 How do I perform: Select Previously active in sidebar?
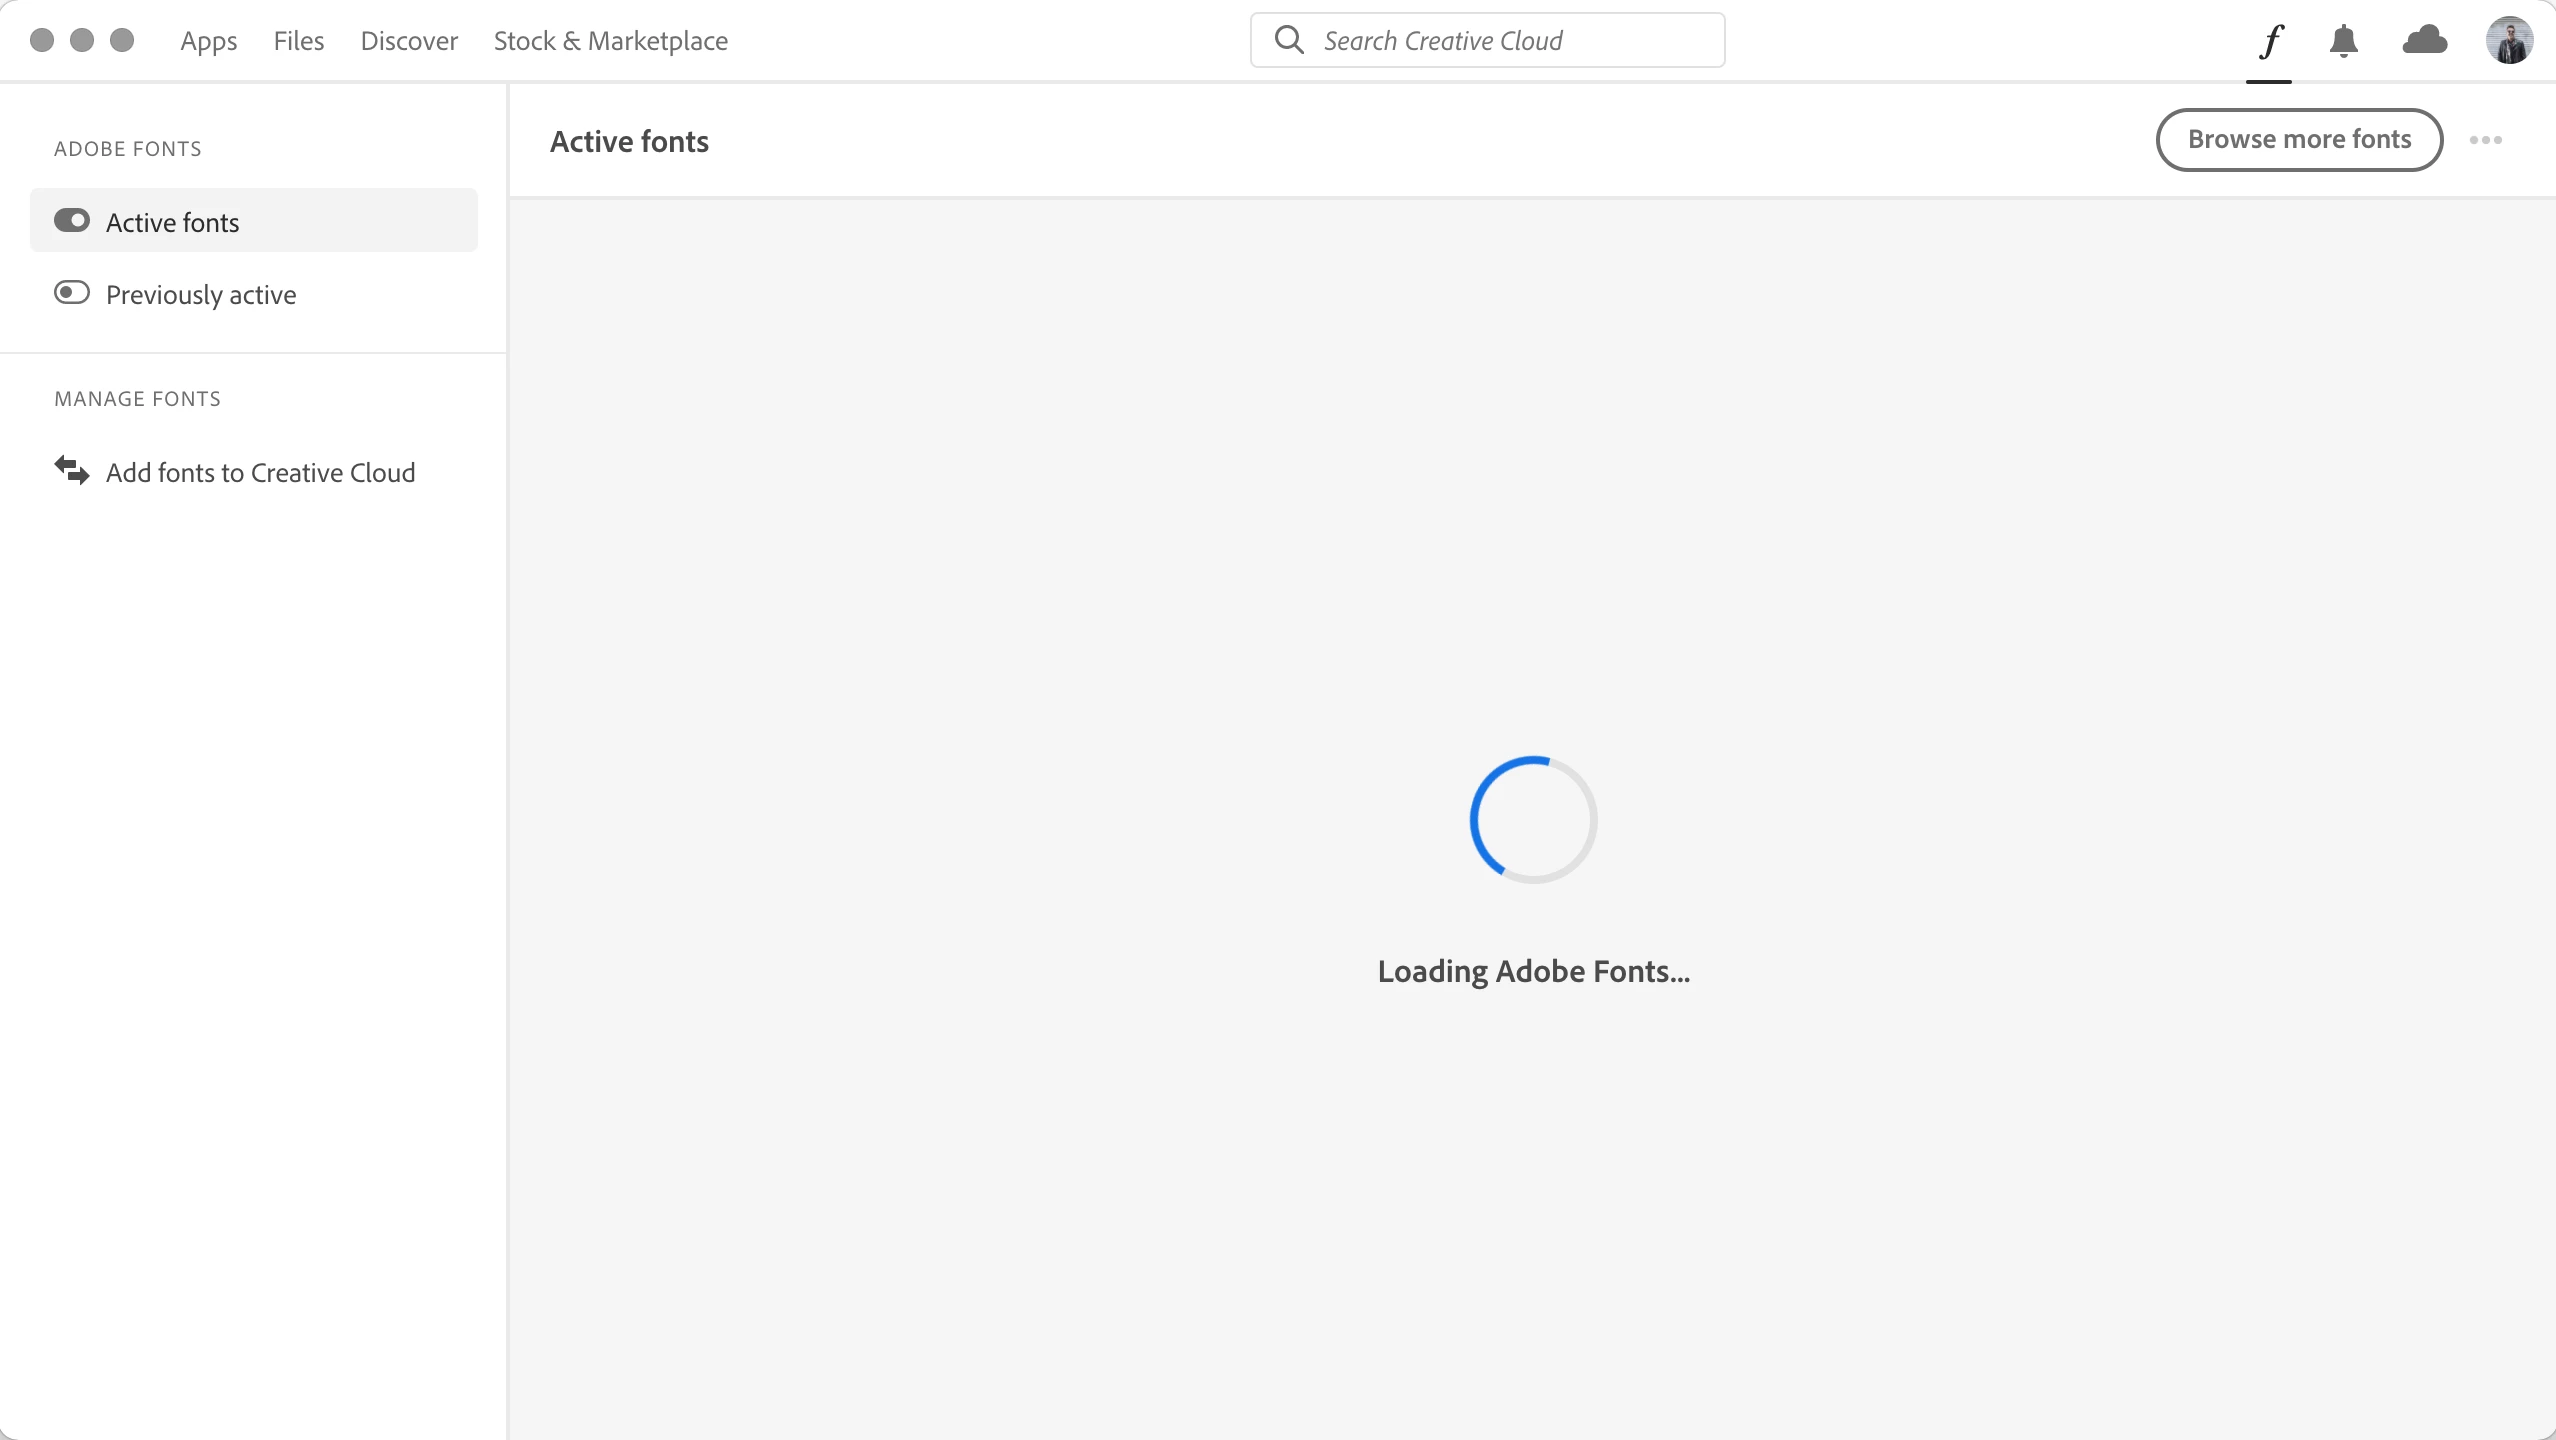tap(201, 295)
